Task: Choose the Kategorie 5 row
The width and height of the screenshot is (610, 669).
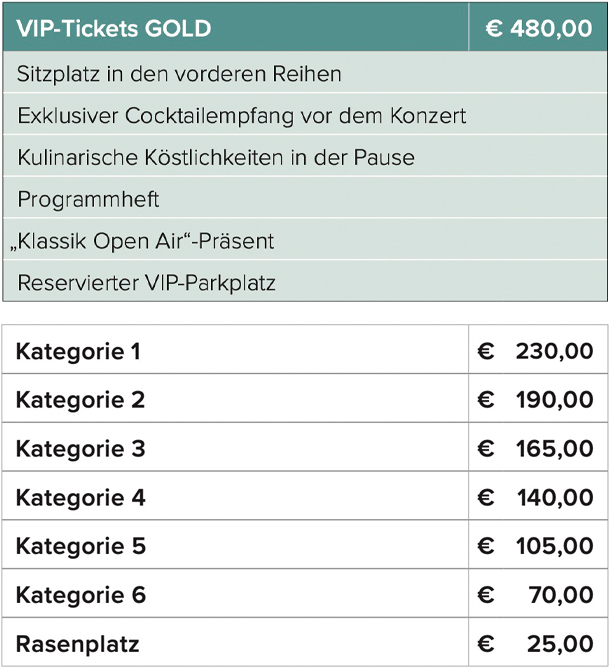Action: point(305,544)
